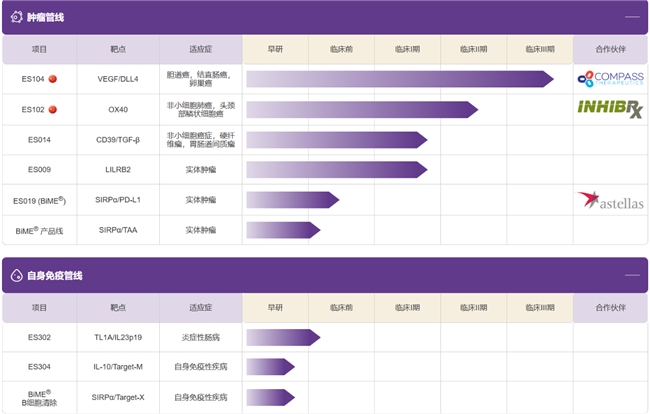650x414 pixels.
Task: Click the red dot next to ES104
Action: pyautogui.click(x=53, y=78)
